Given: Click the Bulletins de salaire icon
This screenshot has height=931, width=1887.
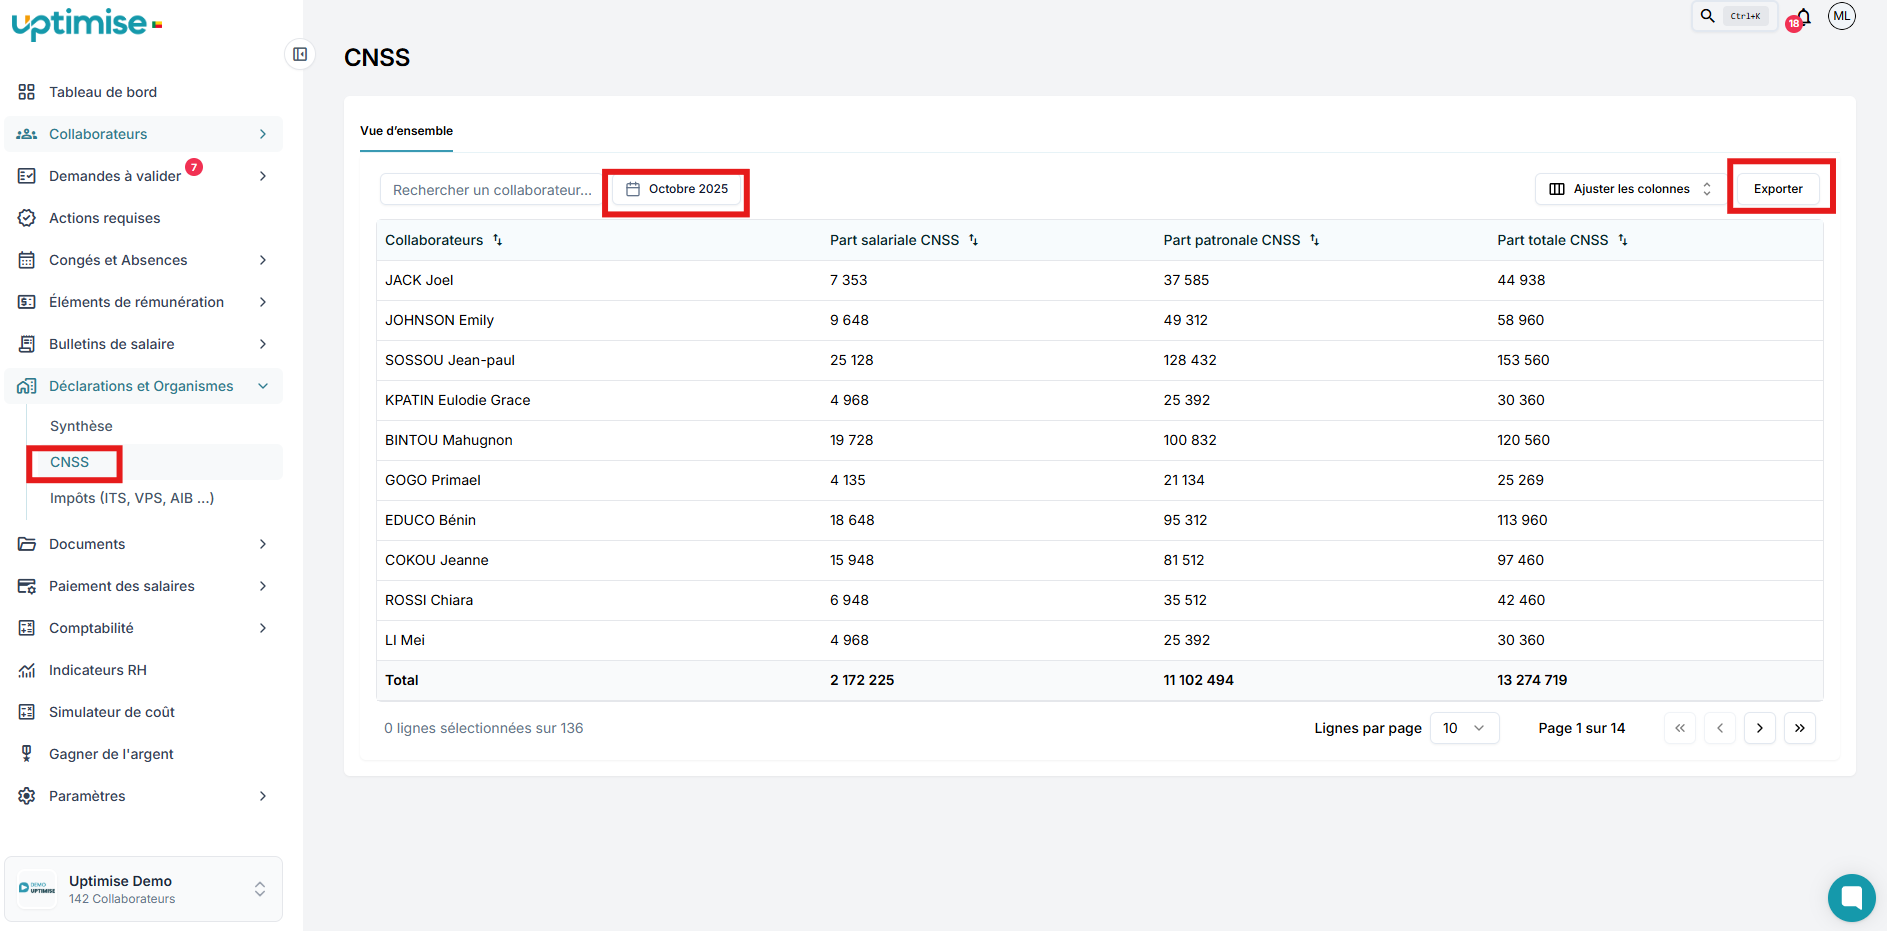Looking at the screenshot, I should tap(27, 344).
